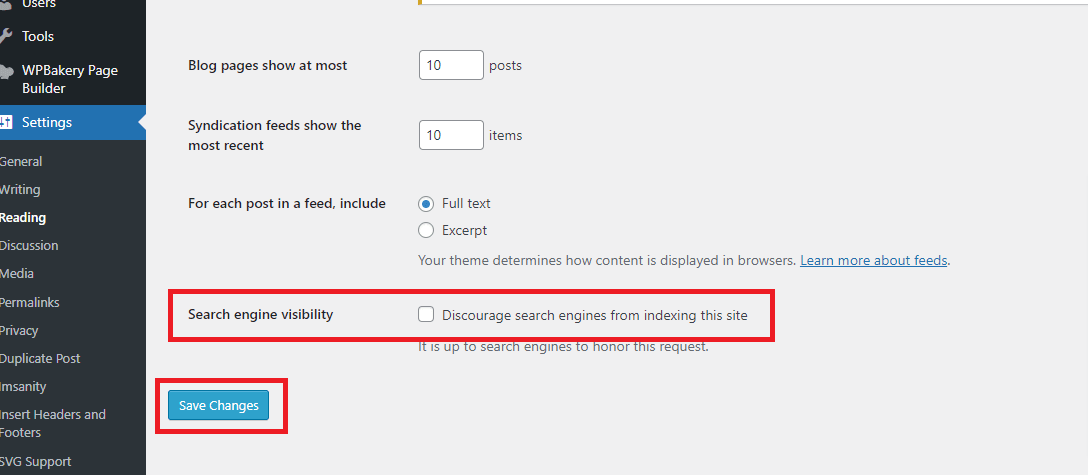Click the WPBakery Page Builder icon
Image resolution: width=1088 pixels, height=475 pixels.
[x=5, y=72]
